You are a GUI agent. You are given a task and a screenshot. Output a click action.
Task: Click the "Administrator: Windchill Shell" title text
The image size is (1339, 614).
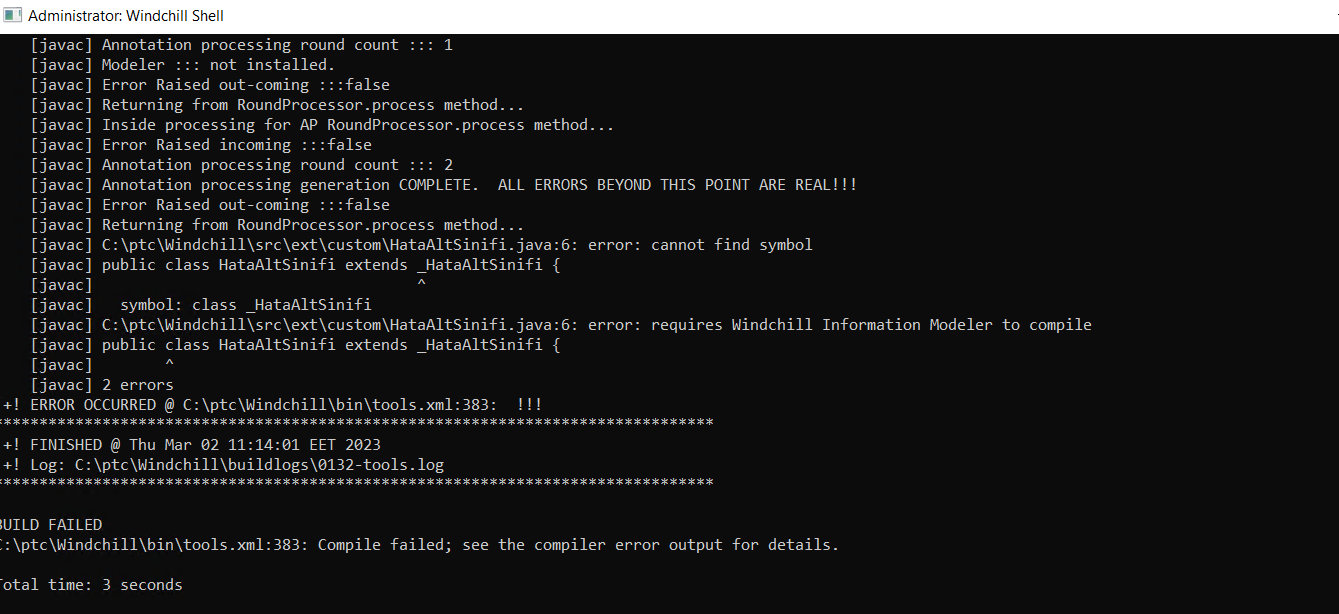(x=126, y=16)
